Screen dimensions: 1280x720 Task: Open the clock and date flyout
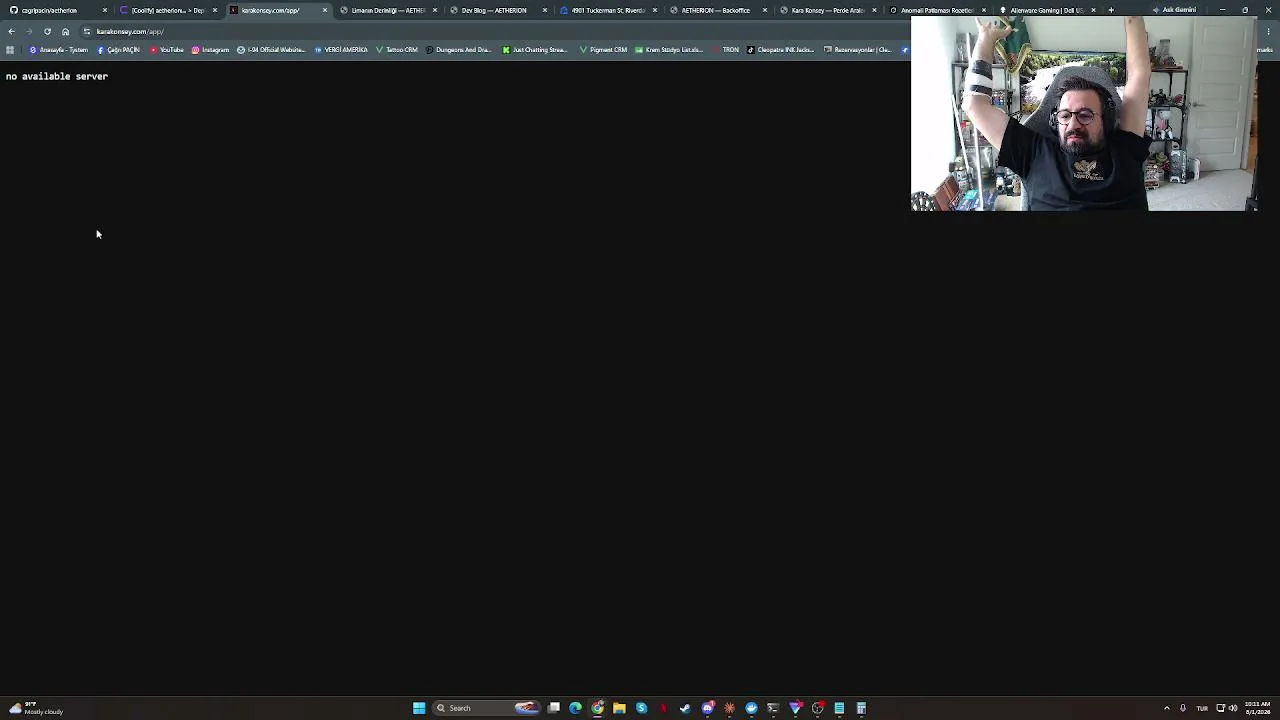click(1257, 708)
